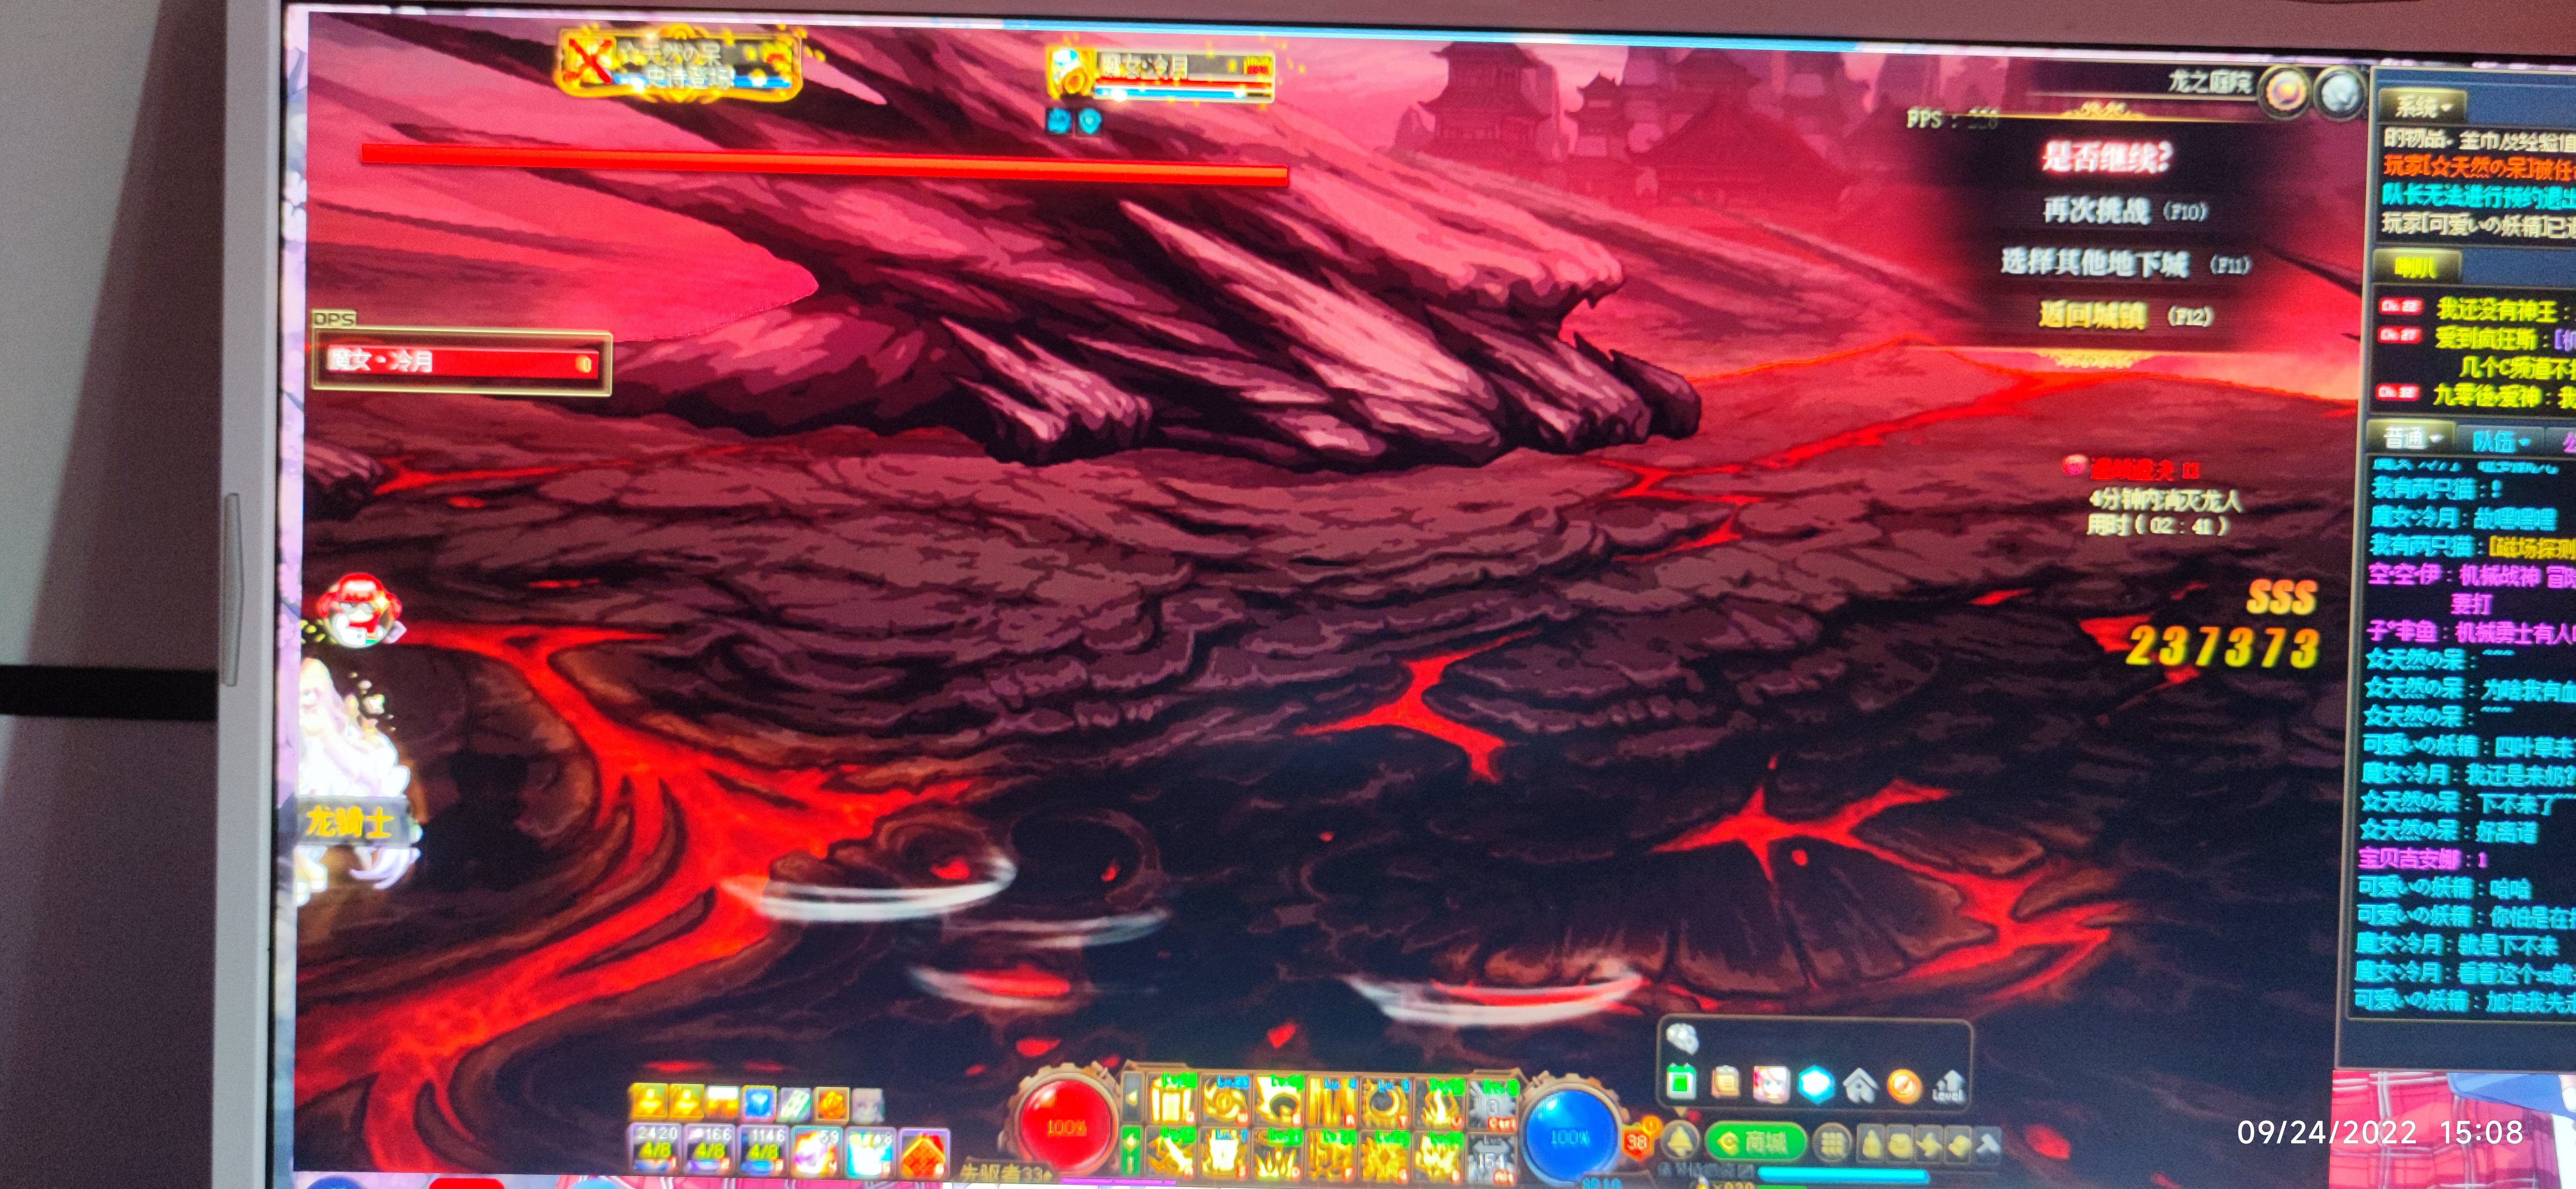Screen dimensions: 2576x1189
Task: Click the blue 100% MP orb
Action: 1570,1136
